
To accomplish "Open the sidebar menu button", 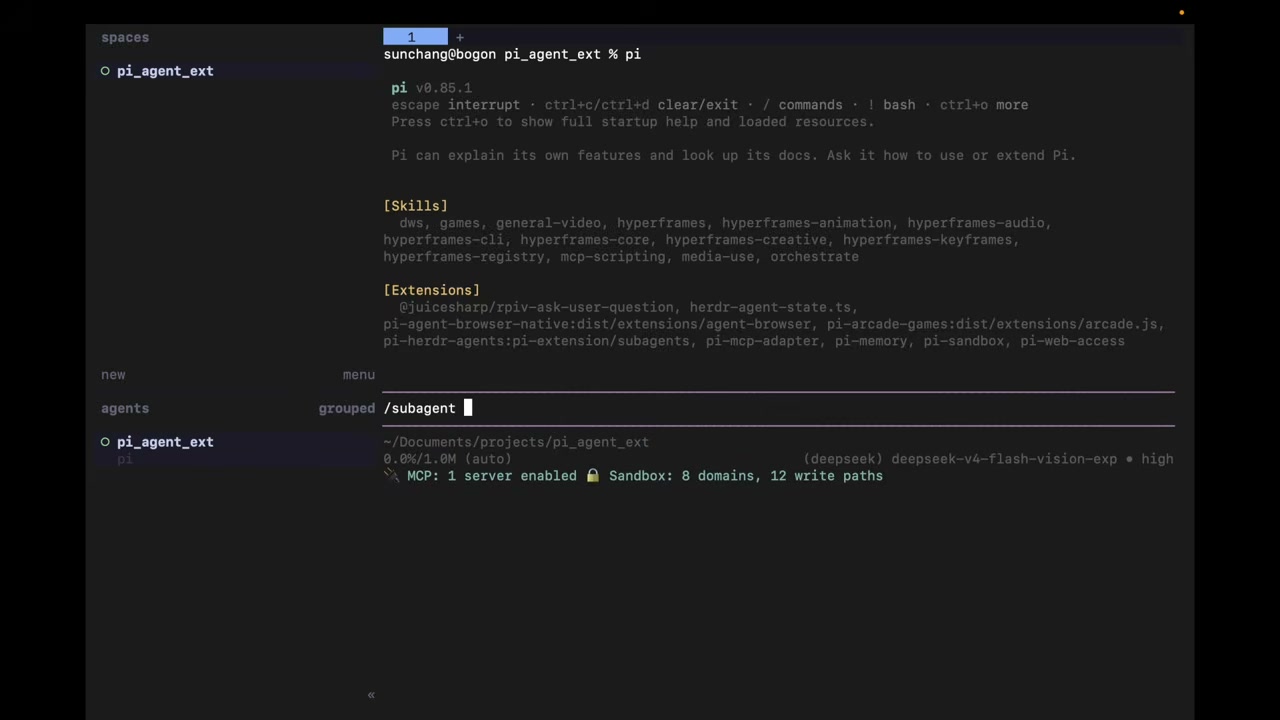I will [x=359, y=375].
